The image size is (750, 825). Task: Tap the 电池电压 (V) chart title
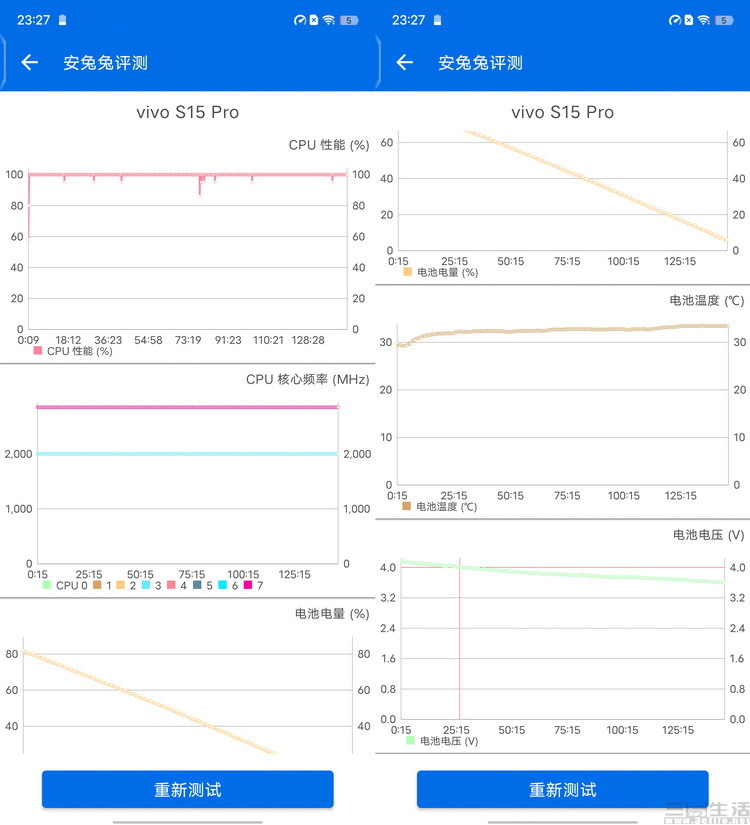tap(708, 535)
